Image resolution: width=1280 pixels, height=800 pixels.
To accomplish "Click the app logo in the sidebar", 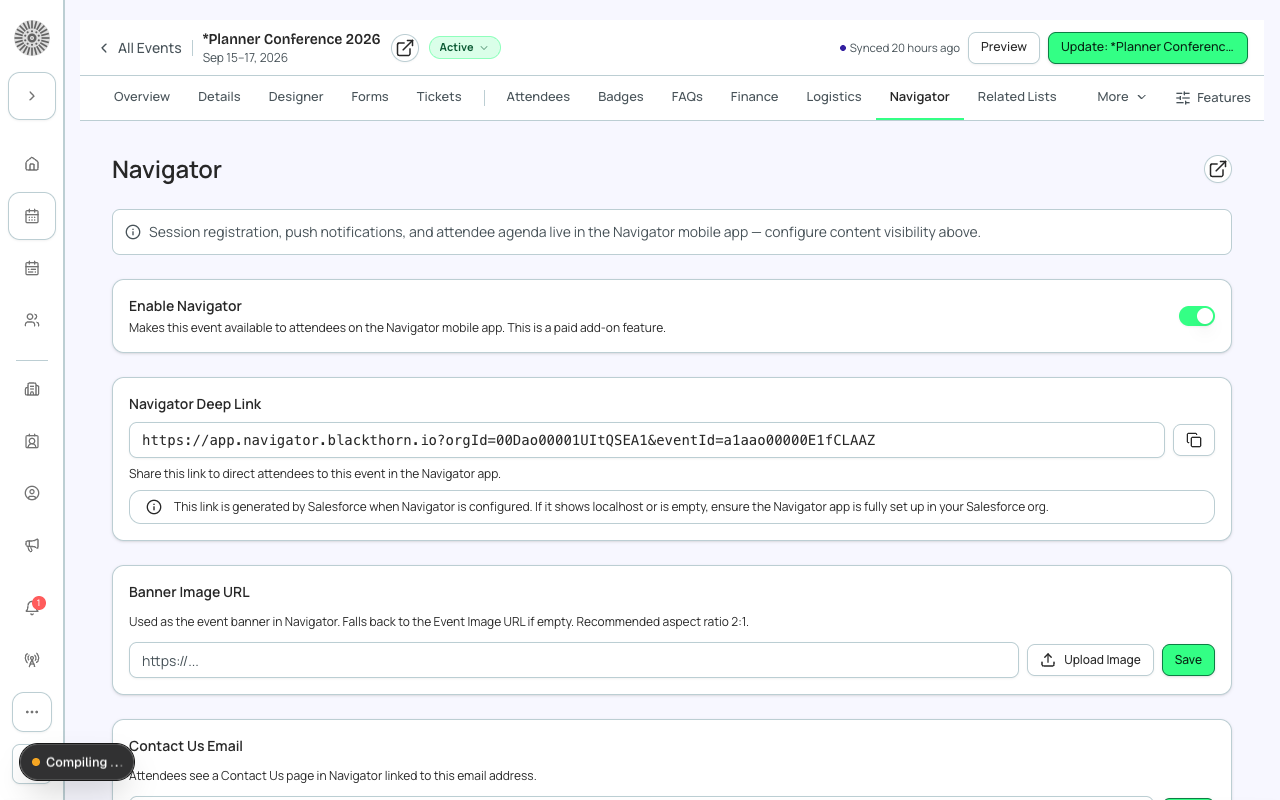I will (32, 38).
